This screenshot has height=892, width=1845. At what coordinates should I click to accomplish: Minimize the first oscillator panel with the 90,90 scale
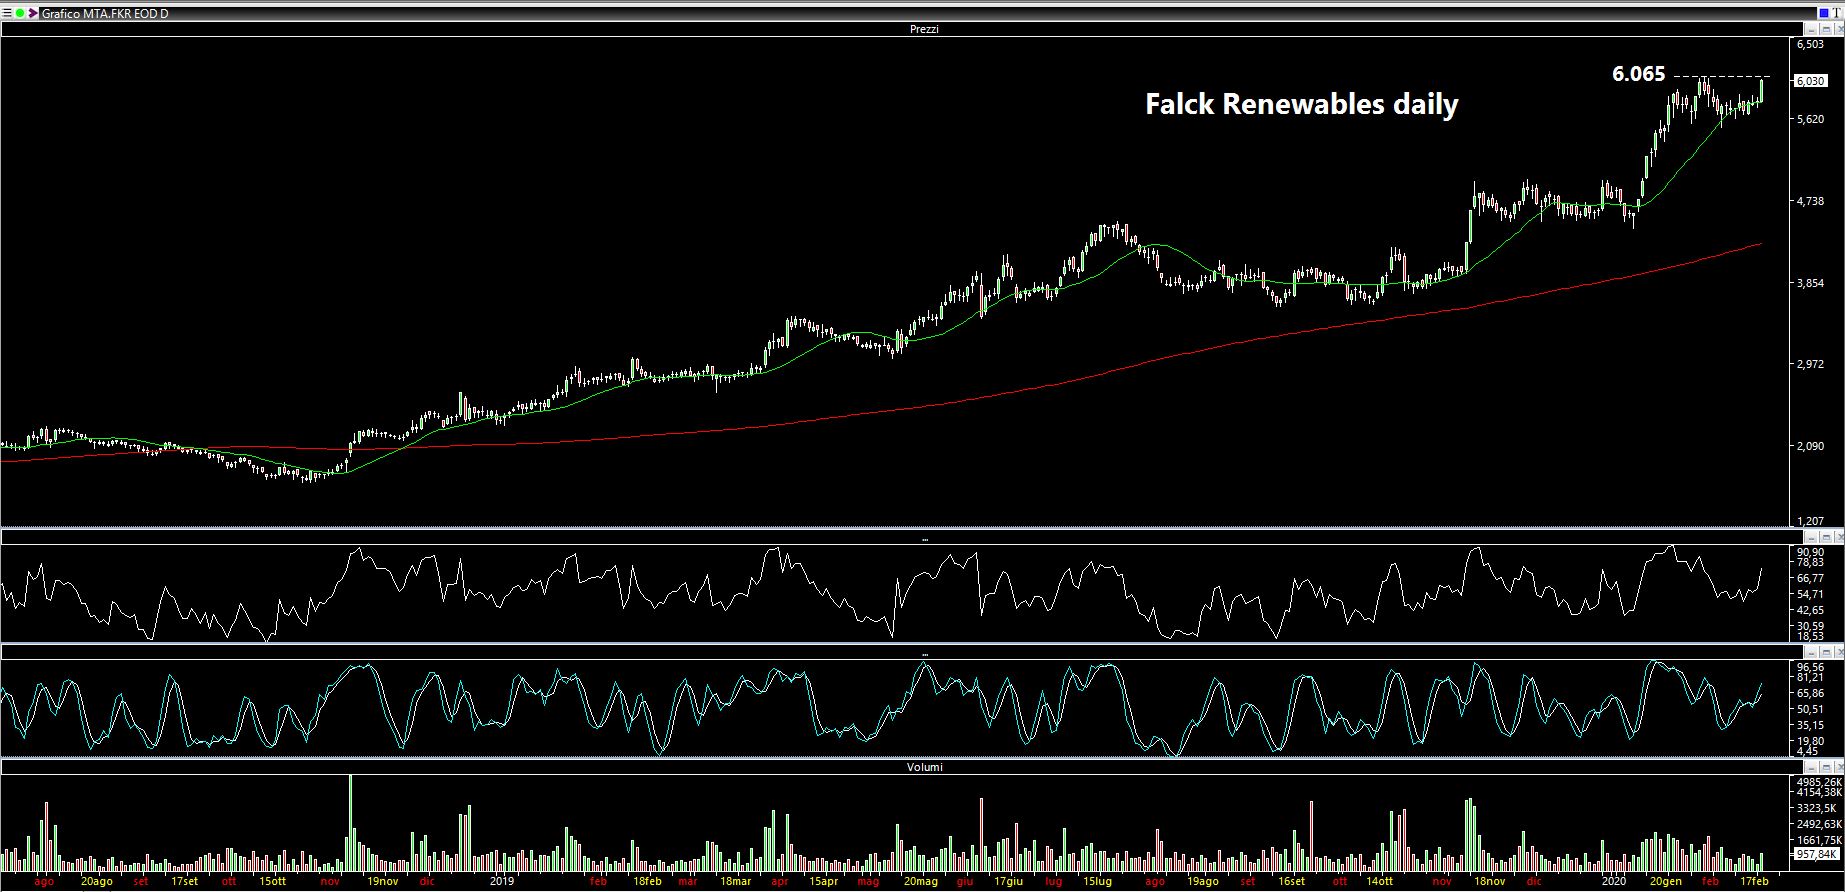coord(1811,537)
